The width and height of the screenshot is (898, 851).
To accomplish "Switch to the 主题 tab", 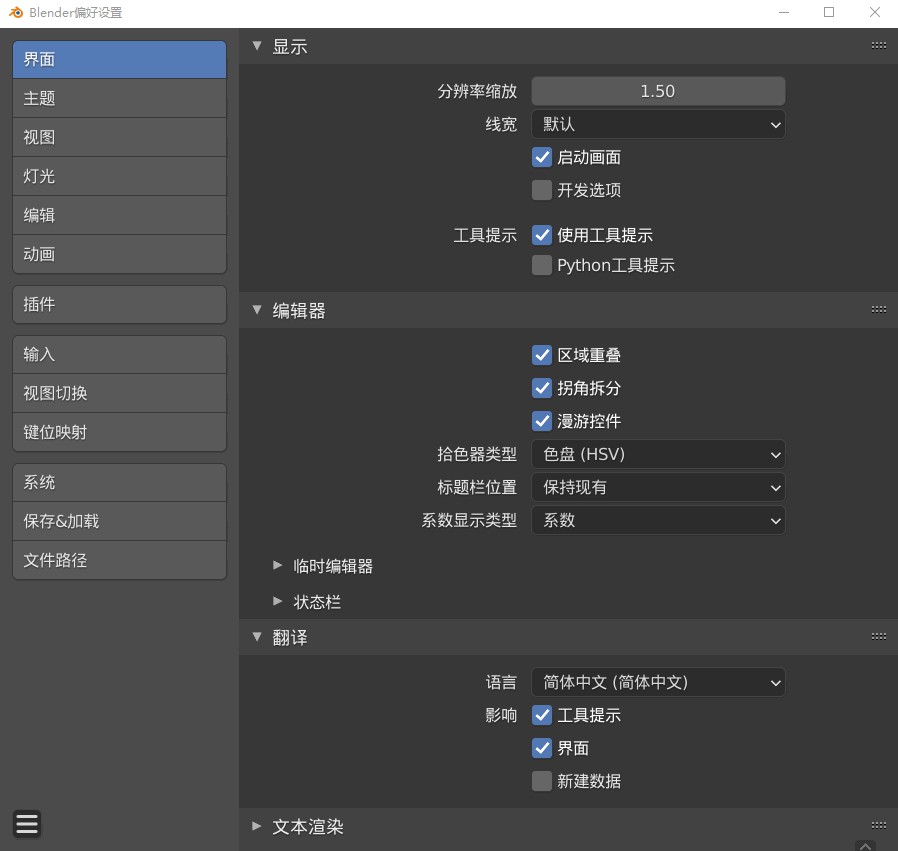I will (120, 99).
